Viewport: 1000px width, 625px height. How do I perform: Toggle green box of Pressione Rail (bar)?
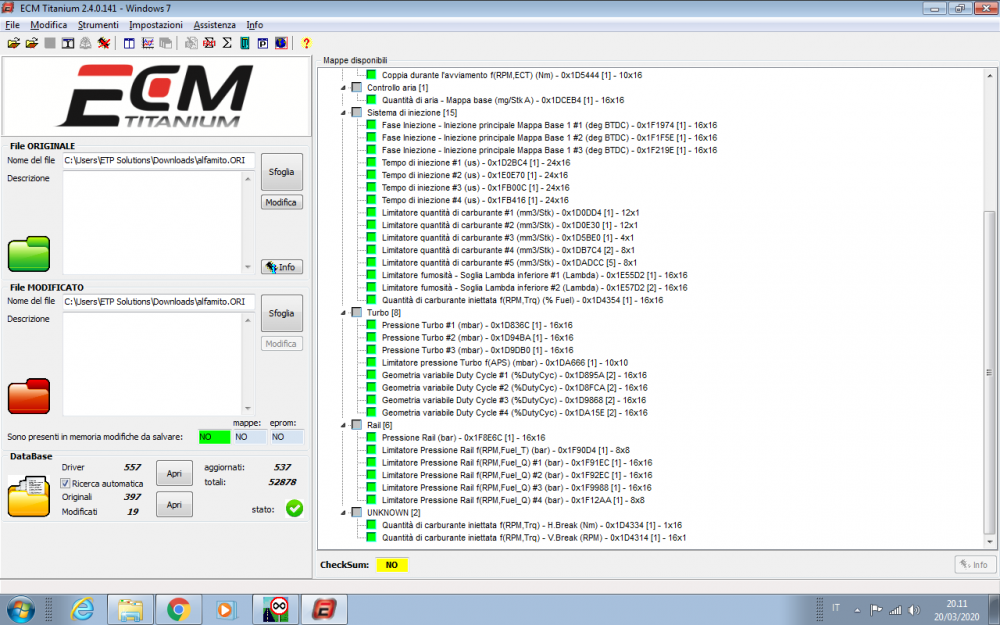coord(372,438)
